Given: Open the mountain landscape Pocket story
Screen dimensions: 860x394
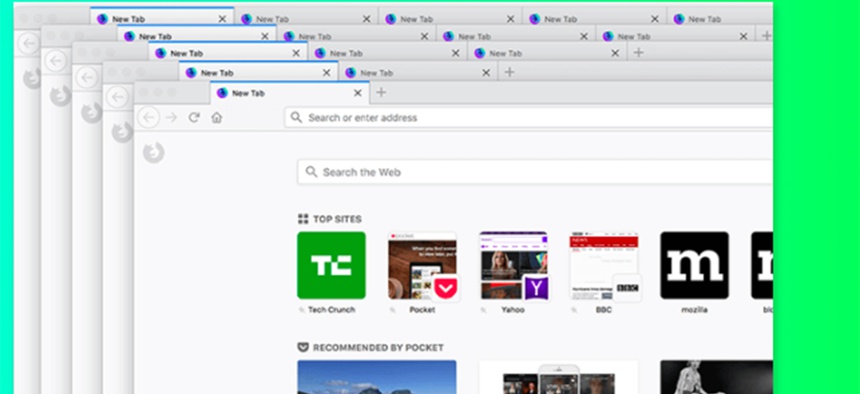Looking at the screenshot, I should pyautogui.click(x=377, y=377).
